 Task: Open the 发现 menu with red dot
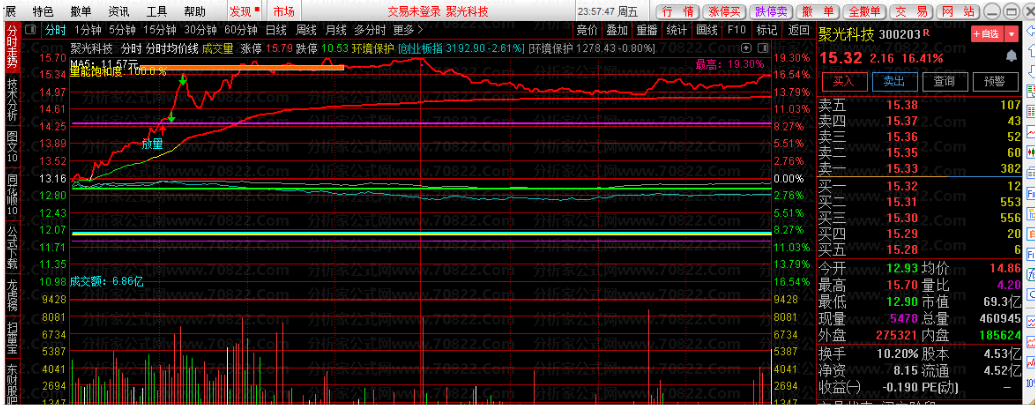click(x=242, y=11)
